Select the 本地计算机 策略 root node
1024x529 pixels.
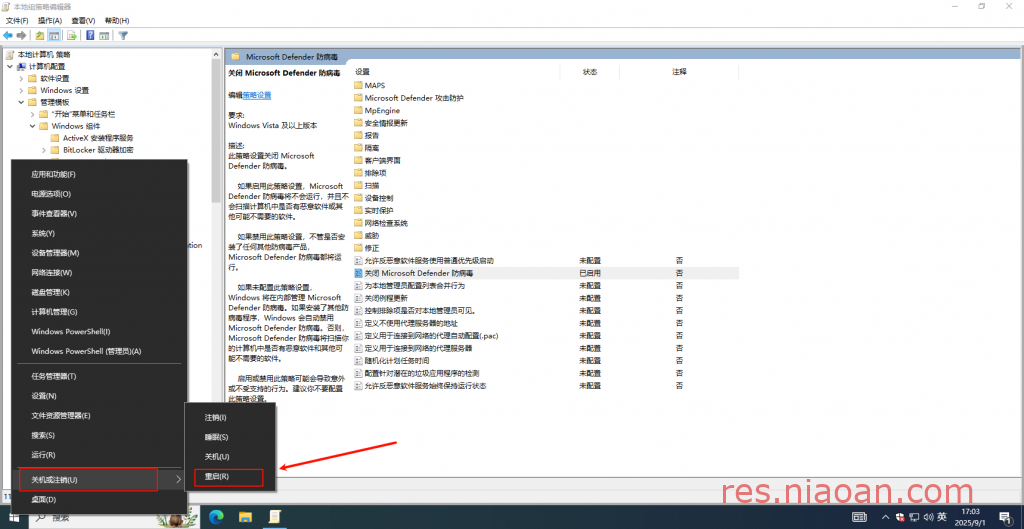(x=38, y=55)
